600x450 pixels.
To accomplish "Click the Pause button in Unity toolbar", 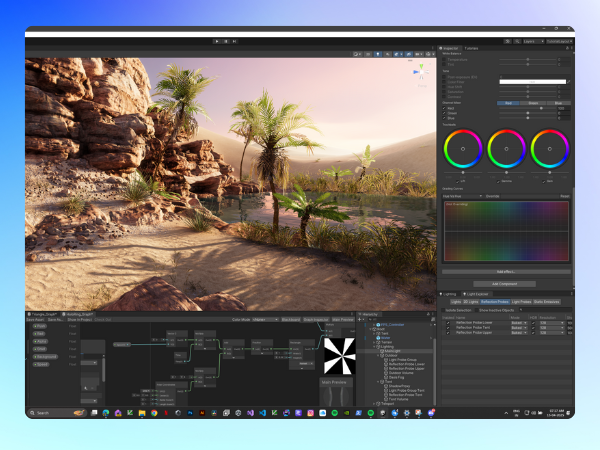I will click(226, 41).
